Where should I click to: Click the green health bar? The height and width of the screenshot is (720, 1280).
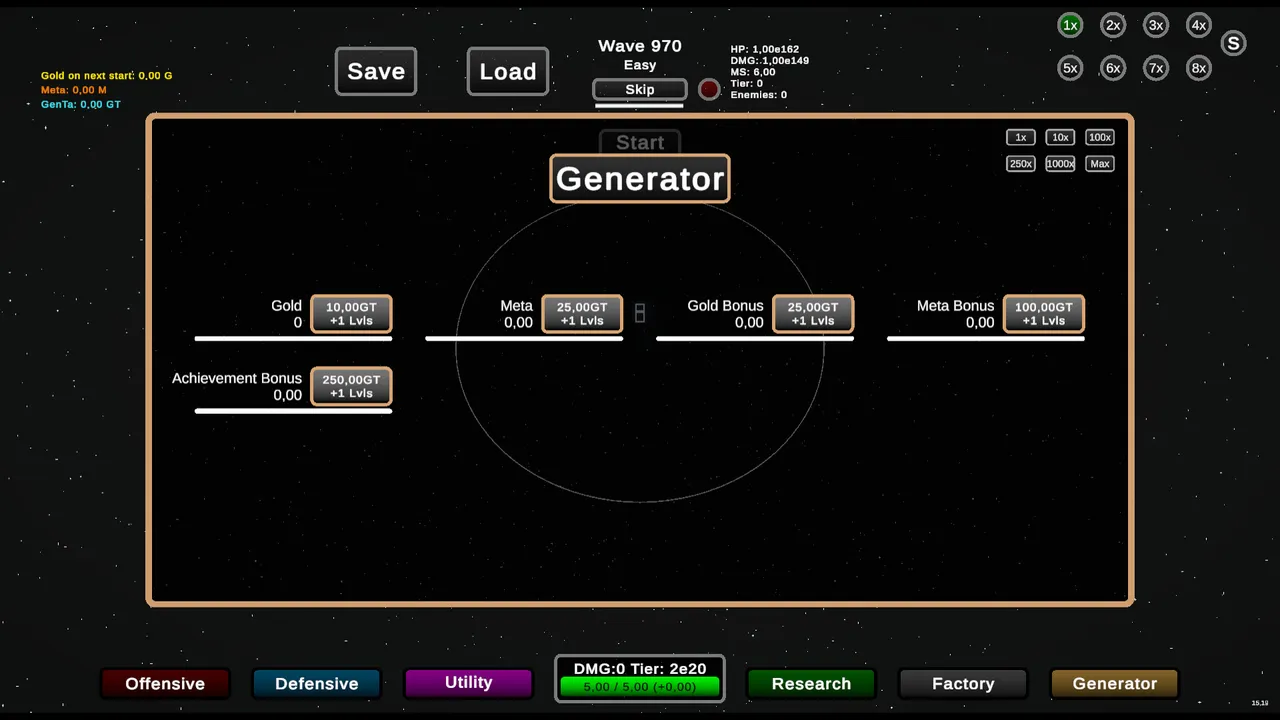pyautogui.click(x=640, y=687)
